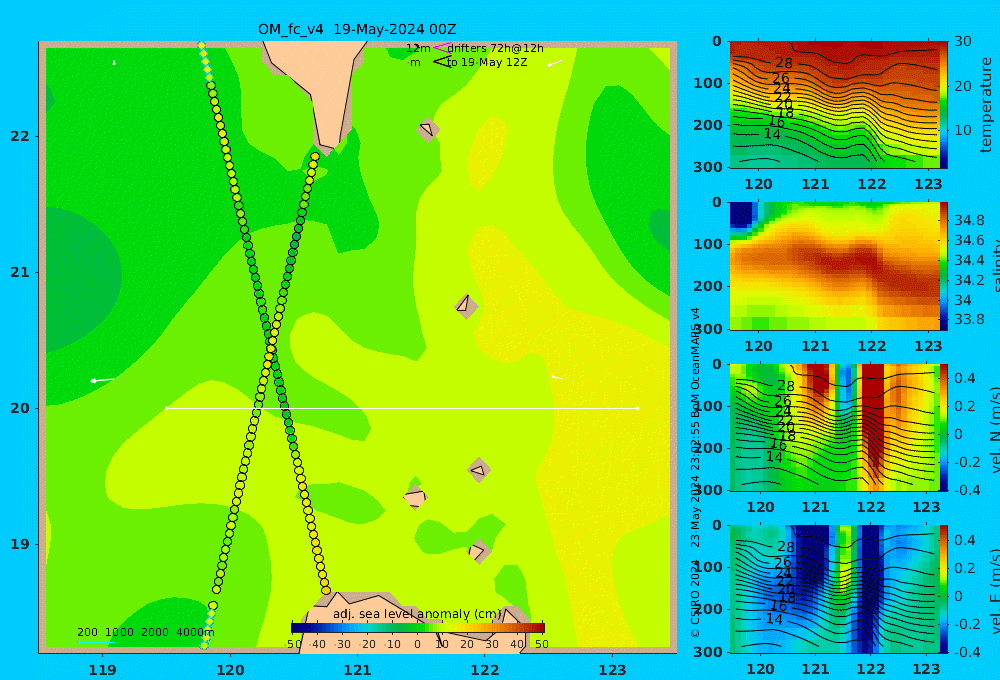The width and height of the screenshot is (1000, 680).
Task: Click the '50' tick on sea level colorbar
Action: (541, 644)
